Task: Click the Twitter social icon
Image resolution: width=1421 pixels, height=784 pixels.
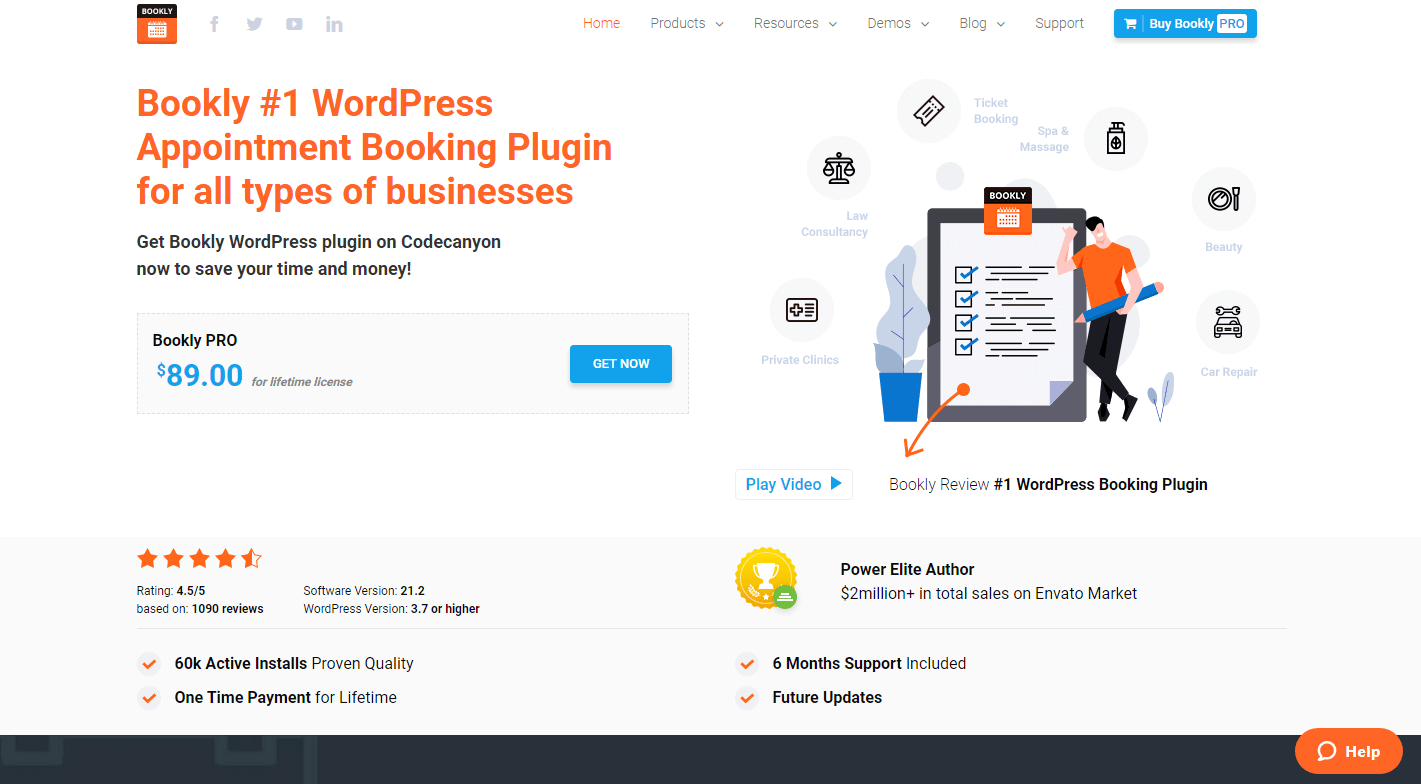Action: tap(253, 23)
